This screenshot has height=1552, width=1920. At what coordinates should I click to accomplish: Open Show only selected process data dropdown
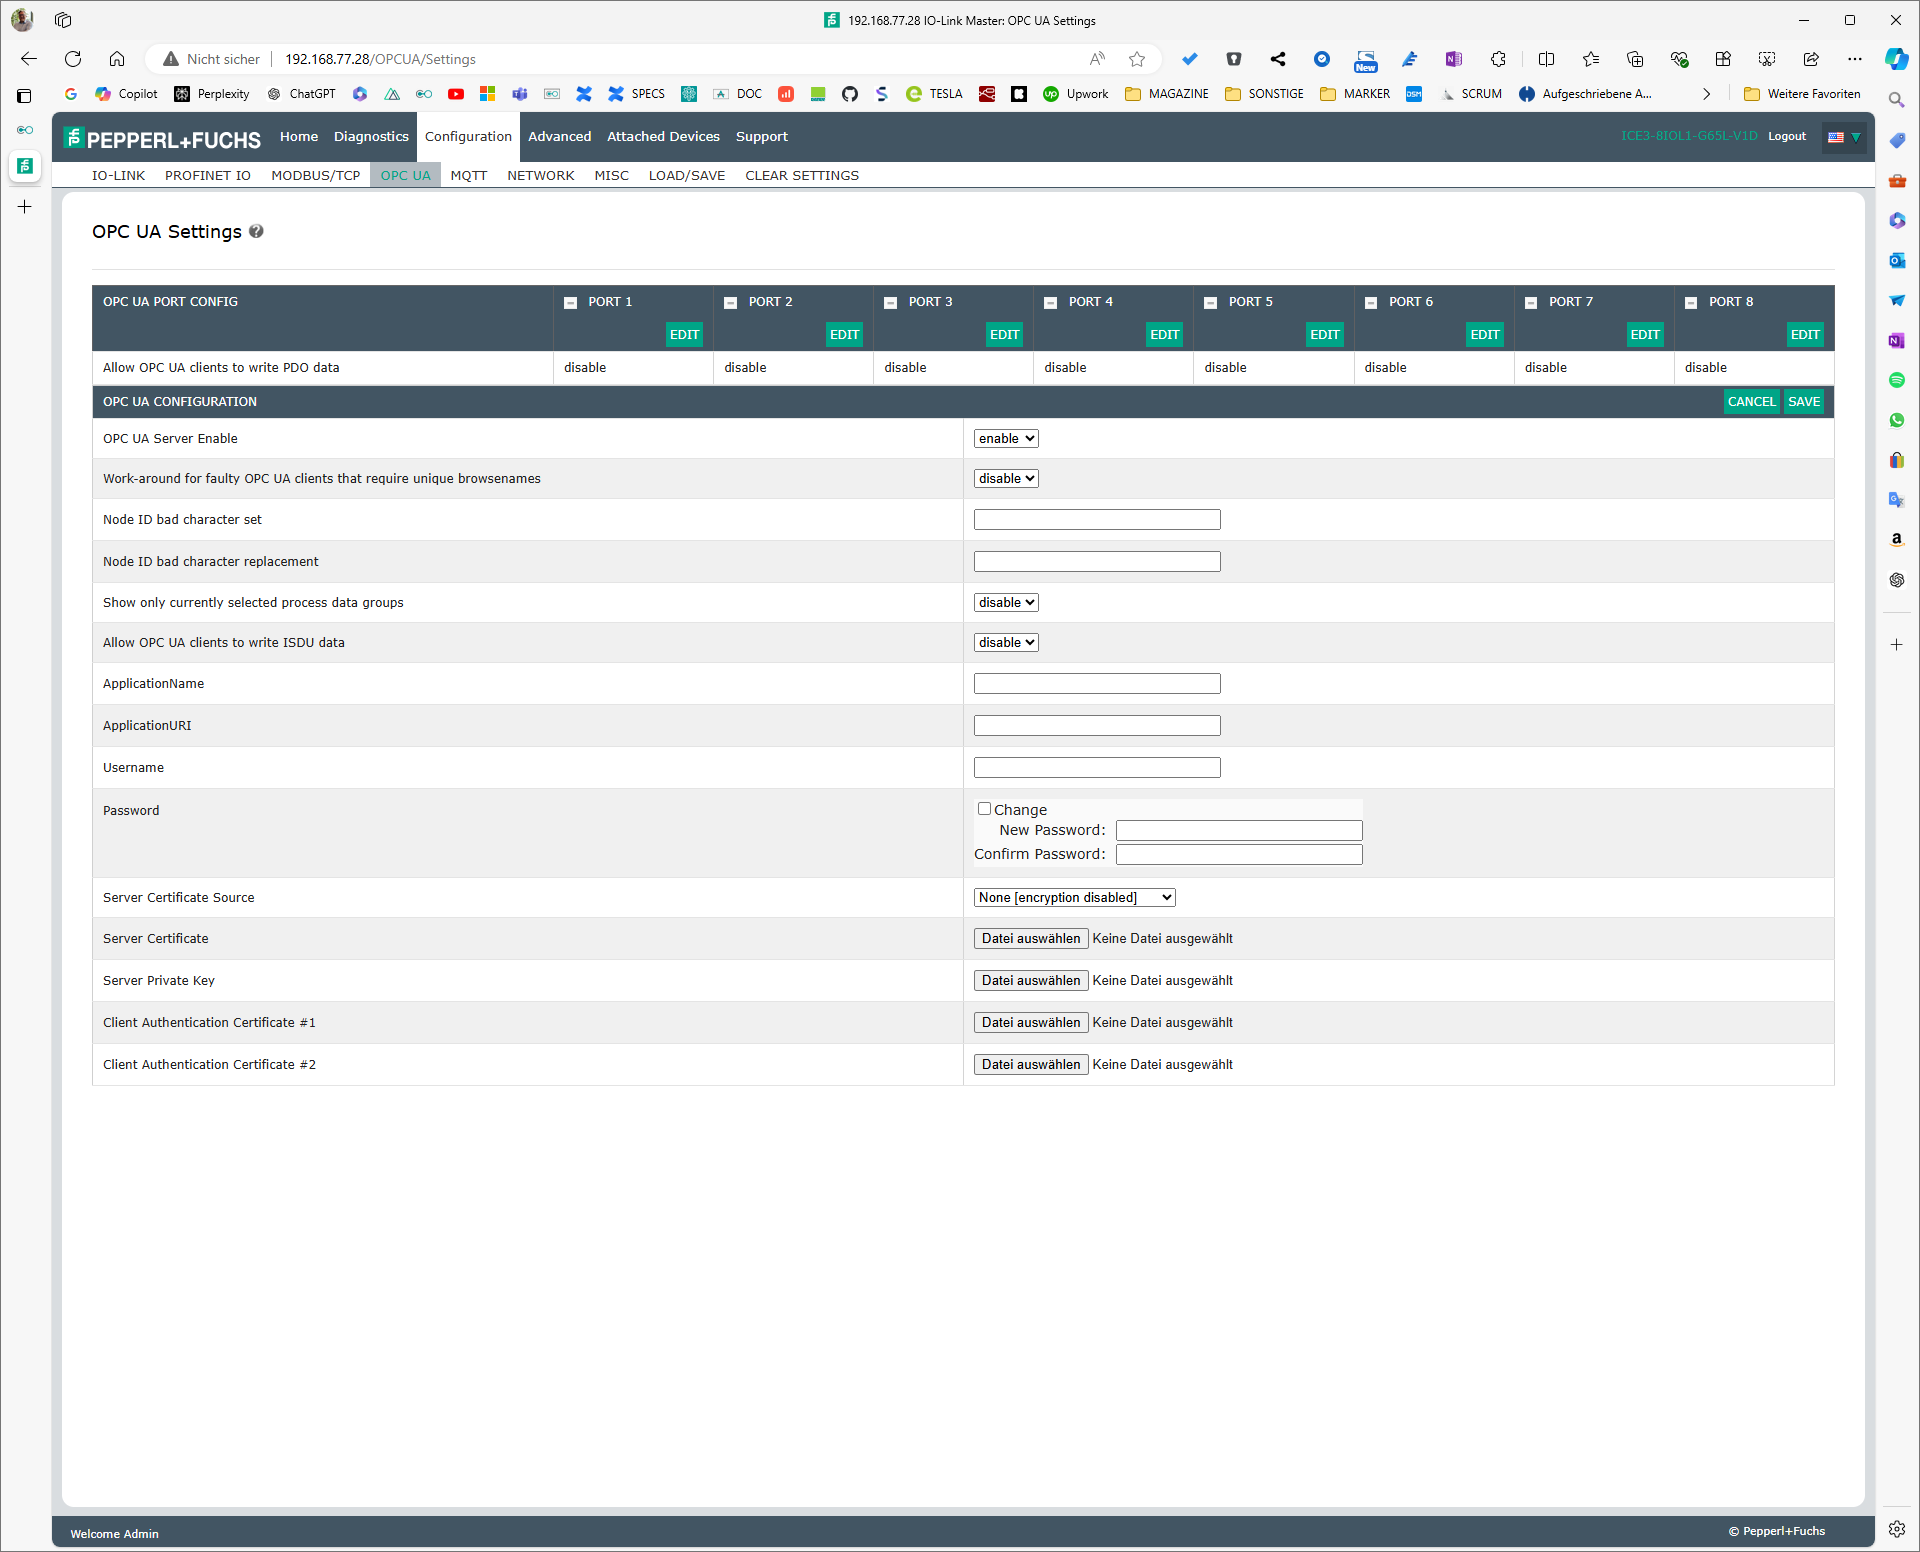point(1006,603)
